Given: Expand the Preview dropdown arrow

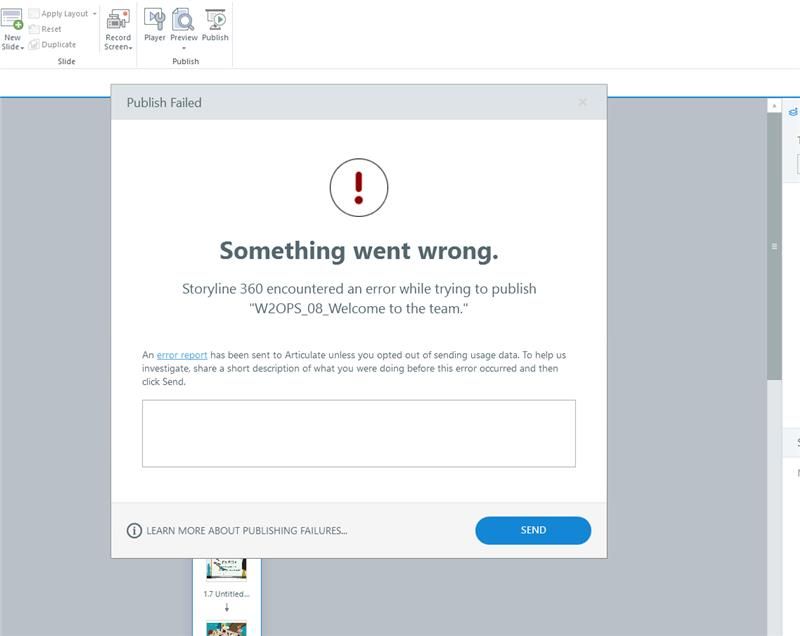Looking at the screenshot, I should (x=184, y=48).
